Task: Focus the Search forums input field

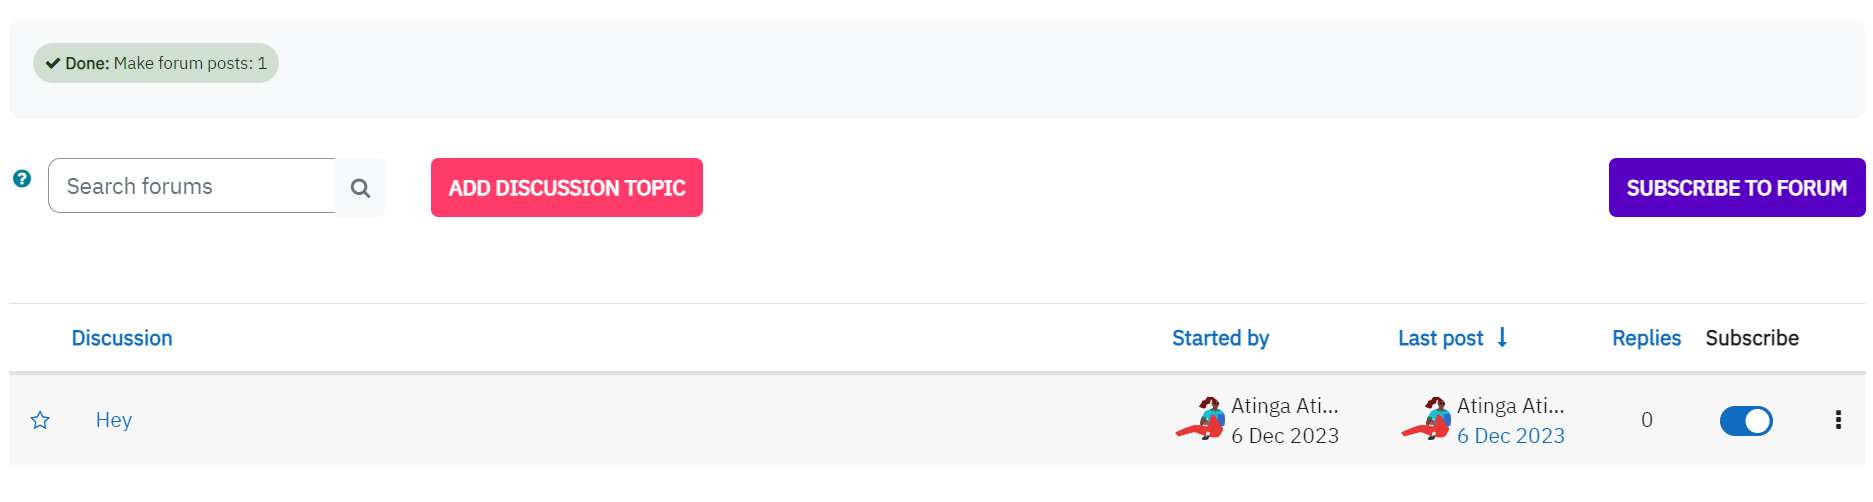Action: point(192,186)
